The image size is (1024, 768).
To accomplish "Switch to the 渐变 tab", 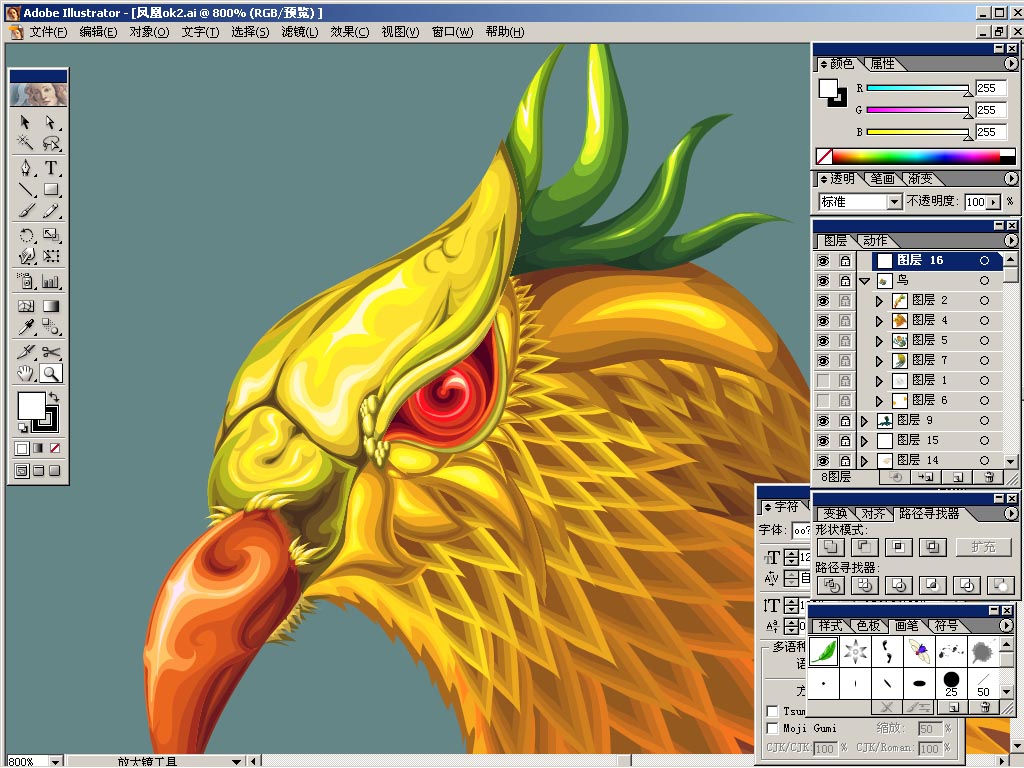I will click(x=920, y=178).
